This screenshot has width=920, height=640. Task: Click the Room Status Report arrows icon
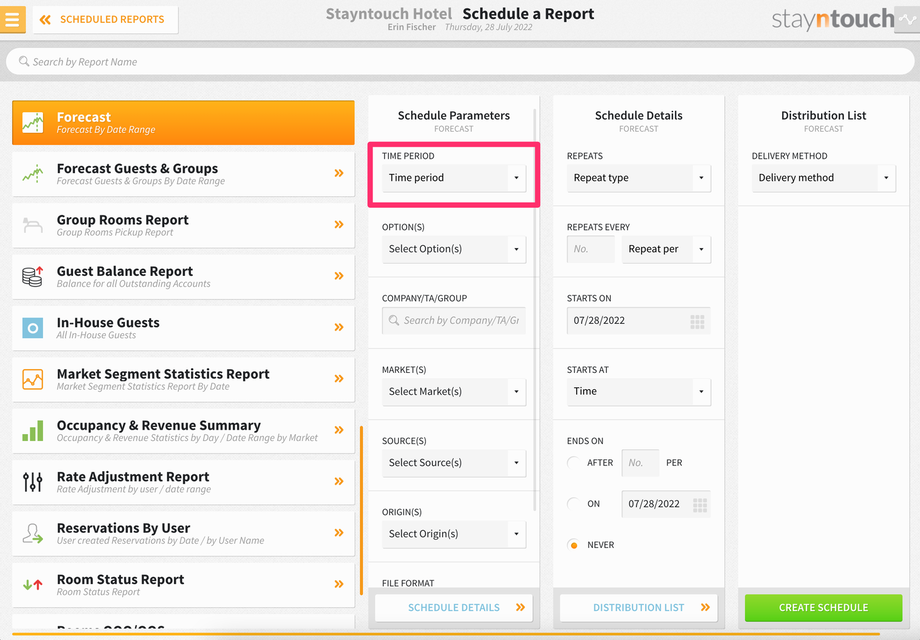coord(33,584)
